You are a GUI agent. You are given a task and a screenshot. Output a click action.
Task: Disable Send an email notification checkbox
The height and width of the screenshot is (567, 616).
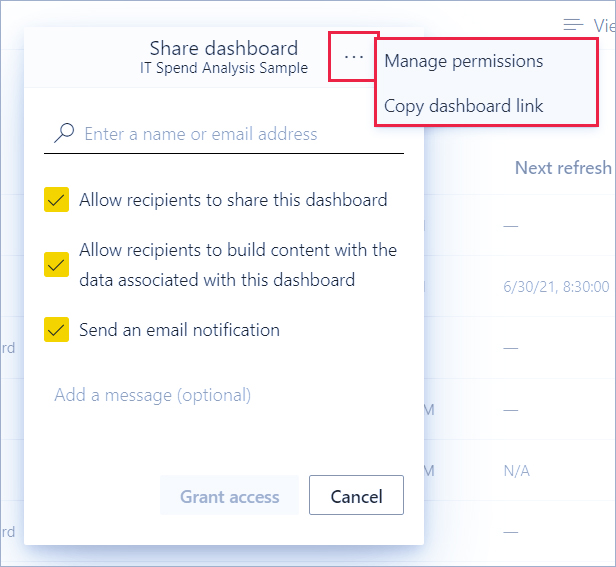pyautogui.click(x=57, y=329)
